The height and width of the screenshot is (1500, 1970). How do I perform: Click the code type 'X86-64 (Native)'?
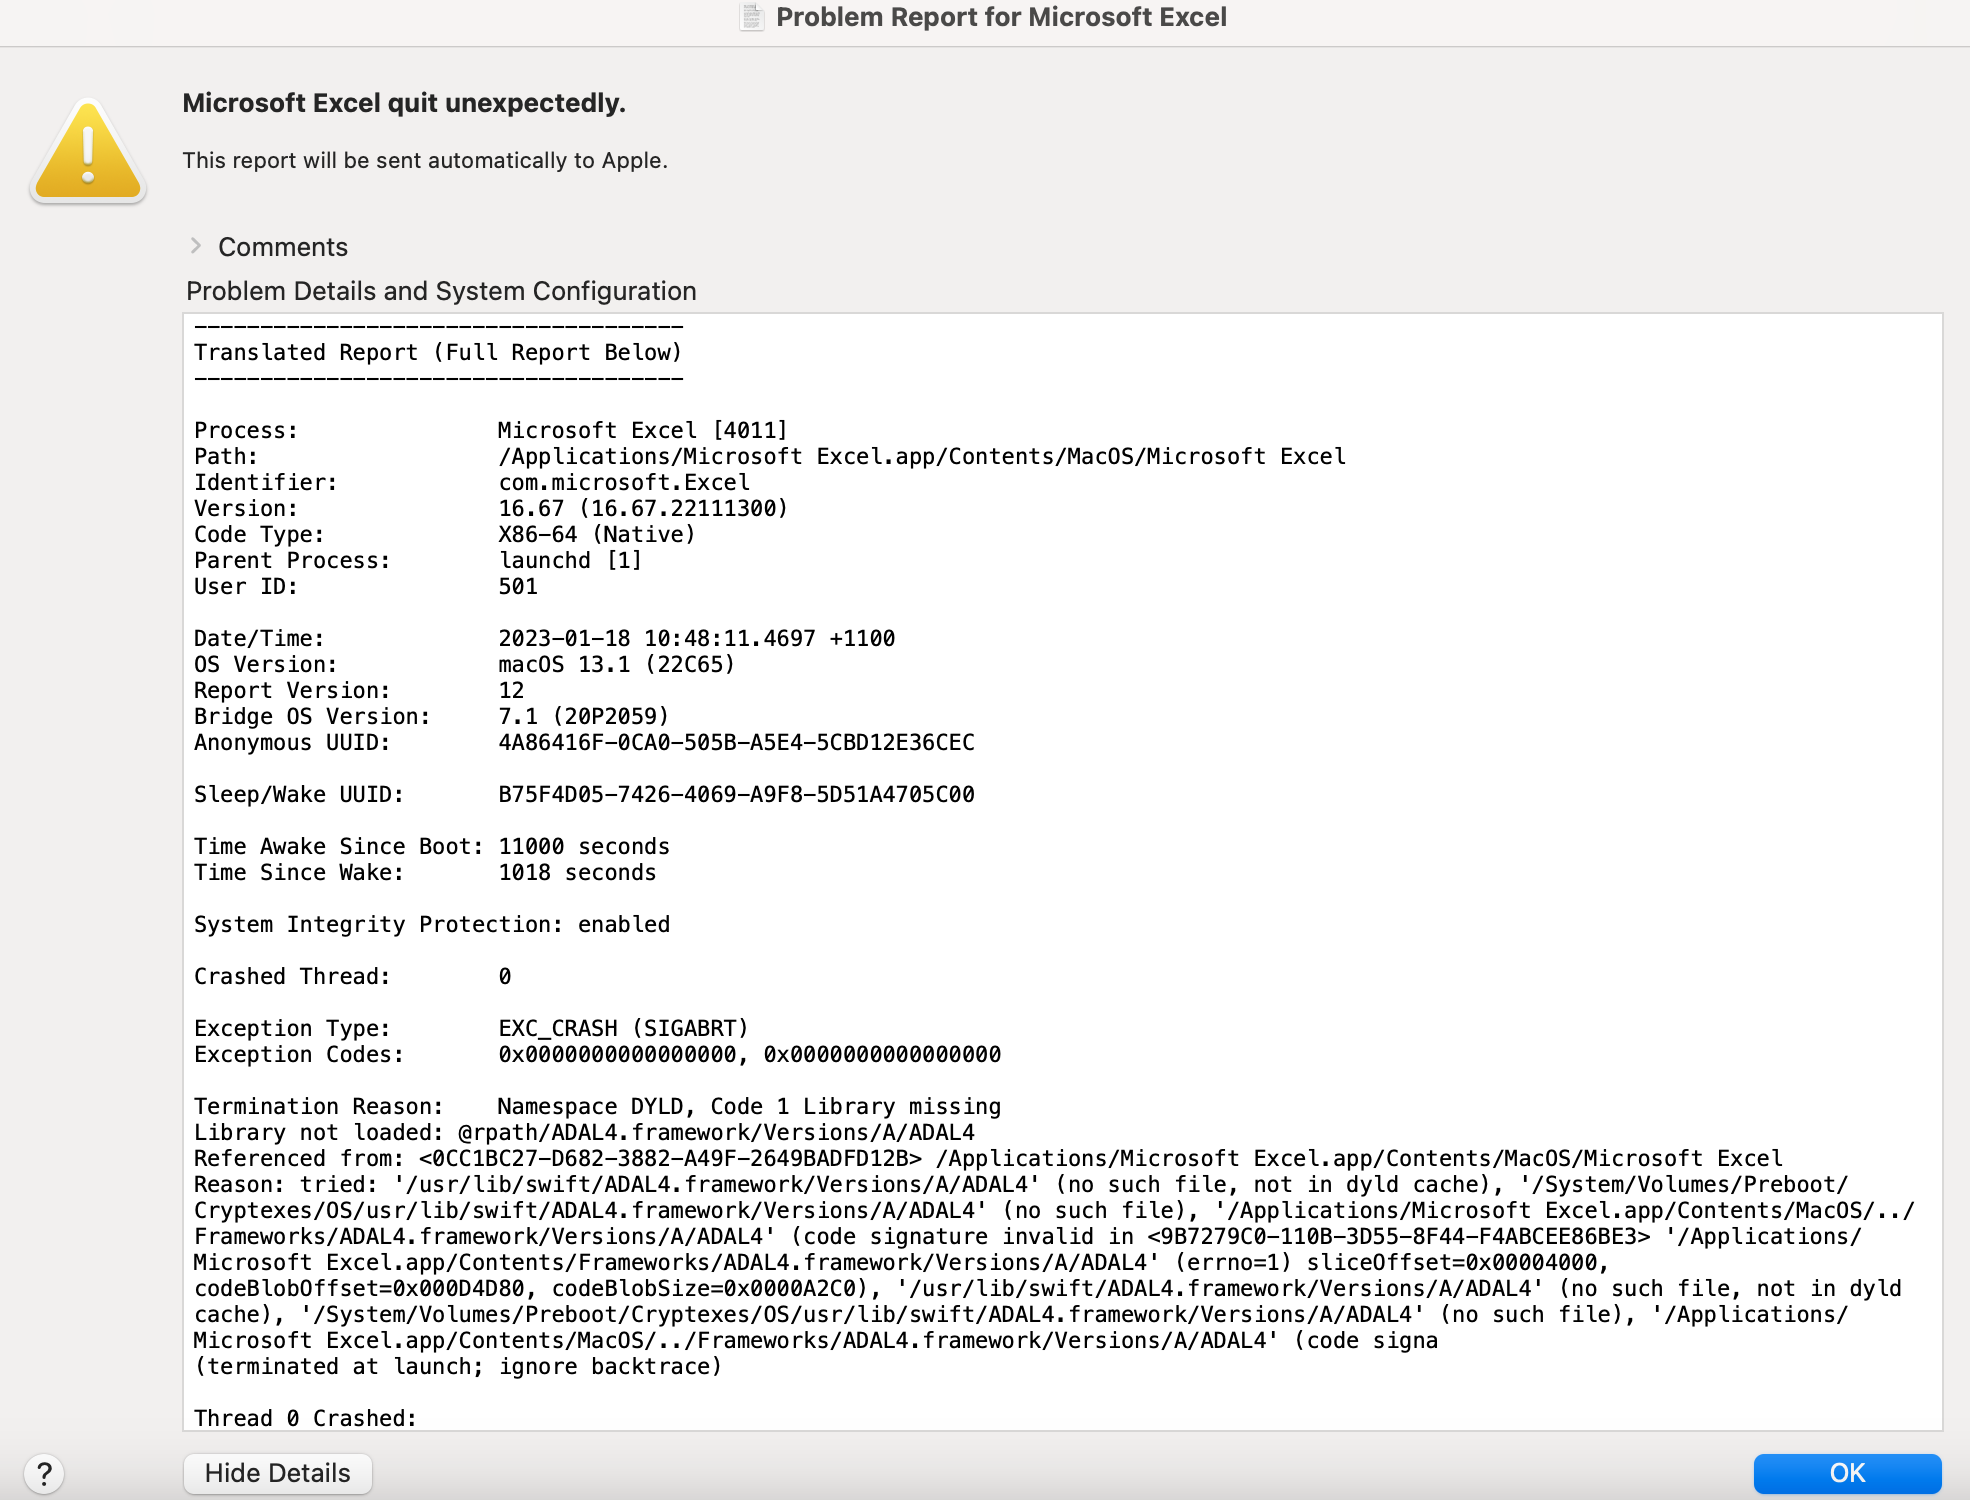click(x=597, y=534)
